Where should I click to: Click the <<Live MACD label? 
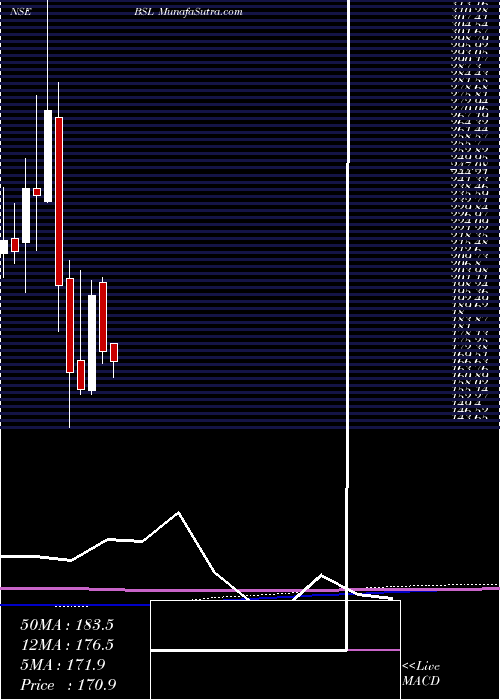(x=421, y=674)
